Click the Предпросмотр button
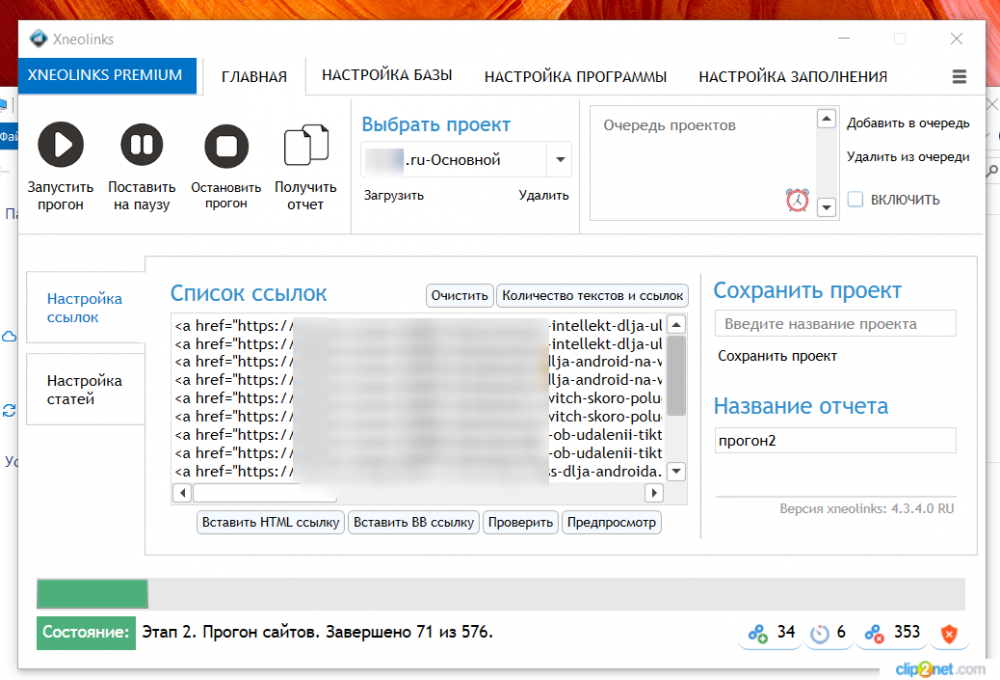Screen dimensions: 1000x680 [611, 522]
